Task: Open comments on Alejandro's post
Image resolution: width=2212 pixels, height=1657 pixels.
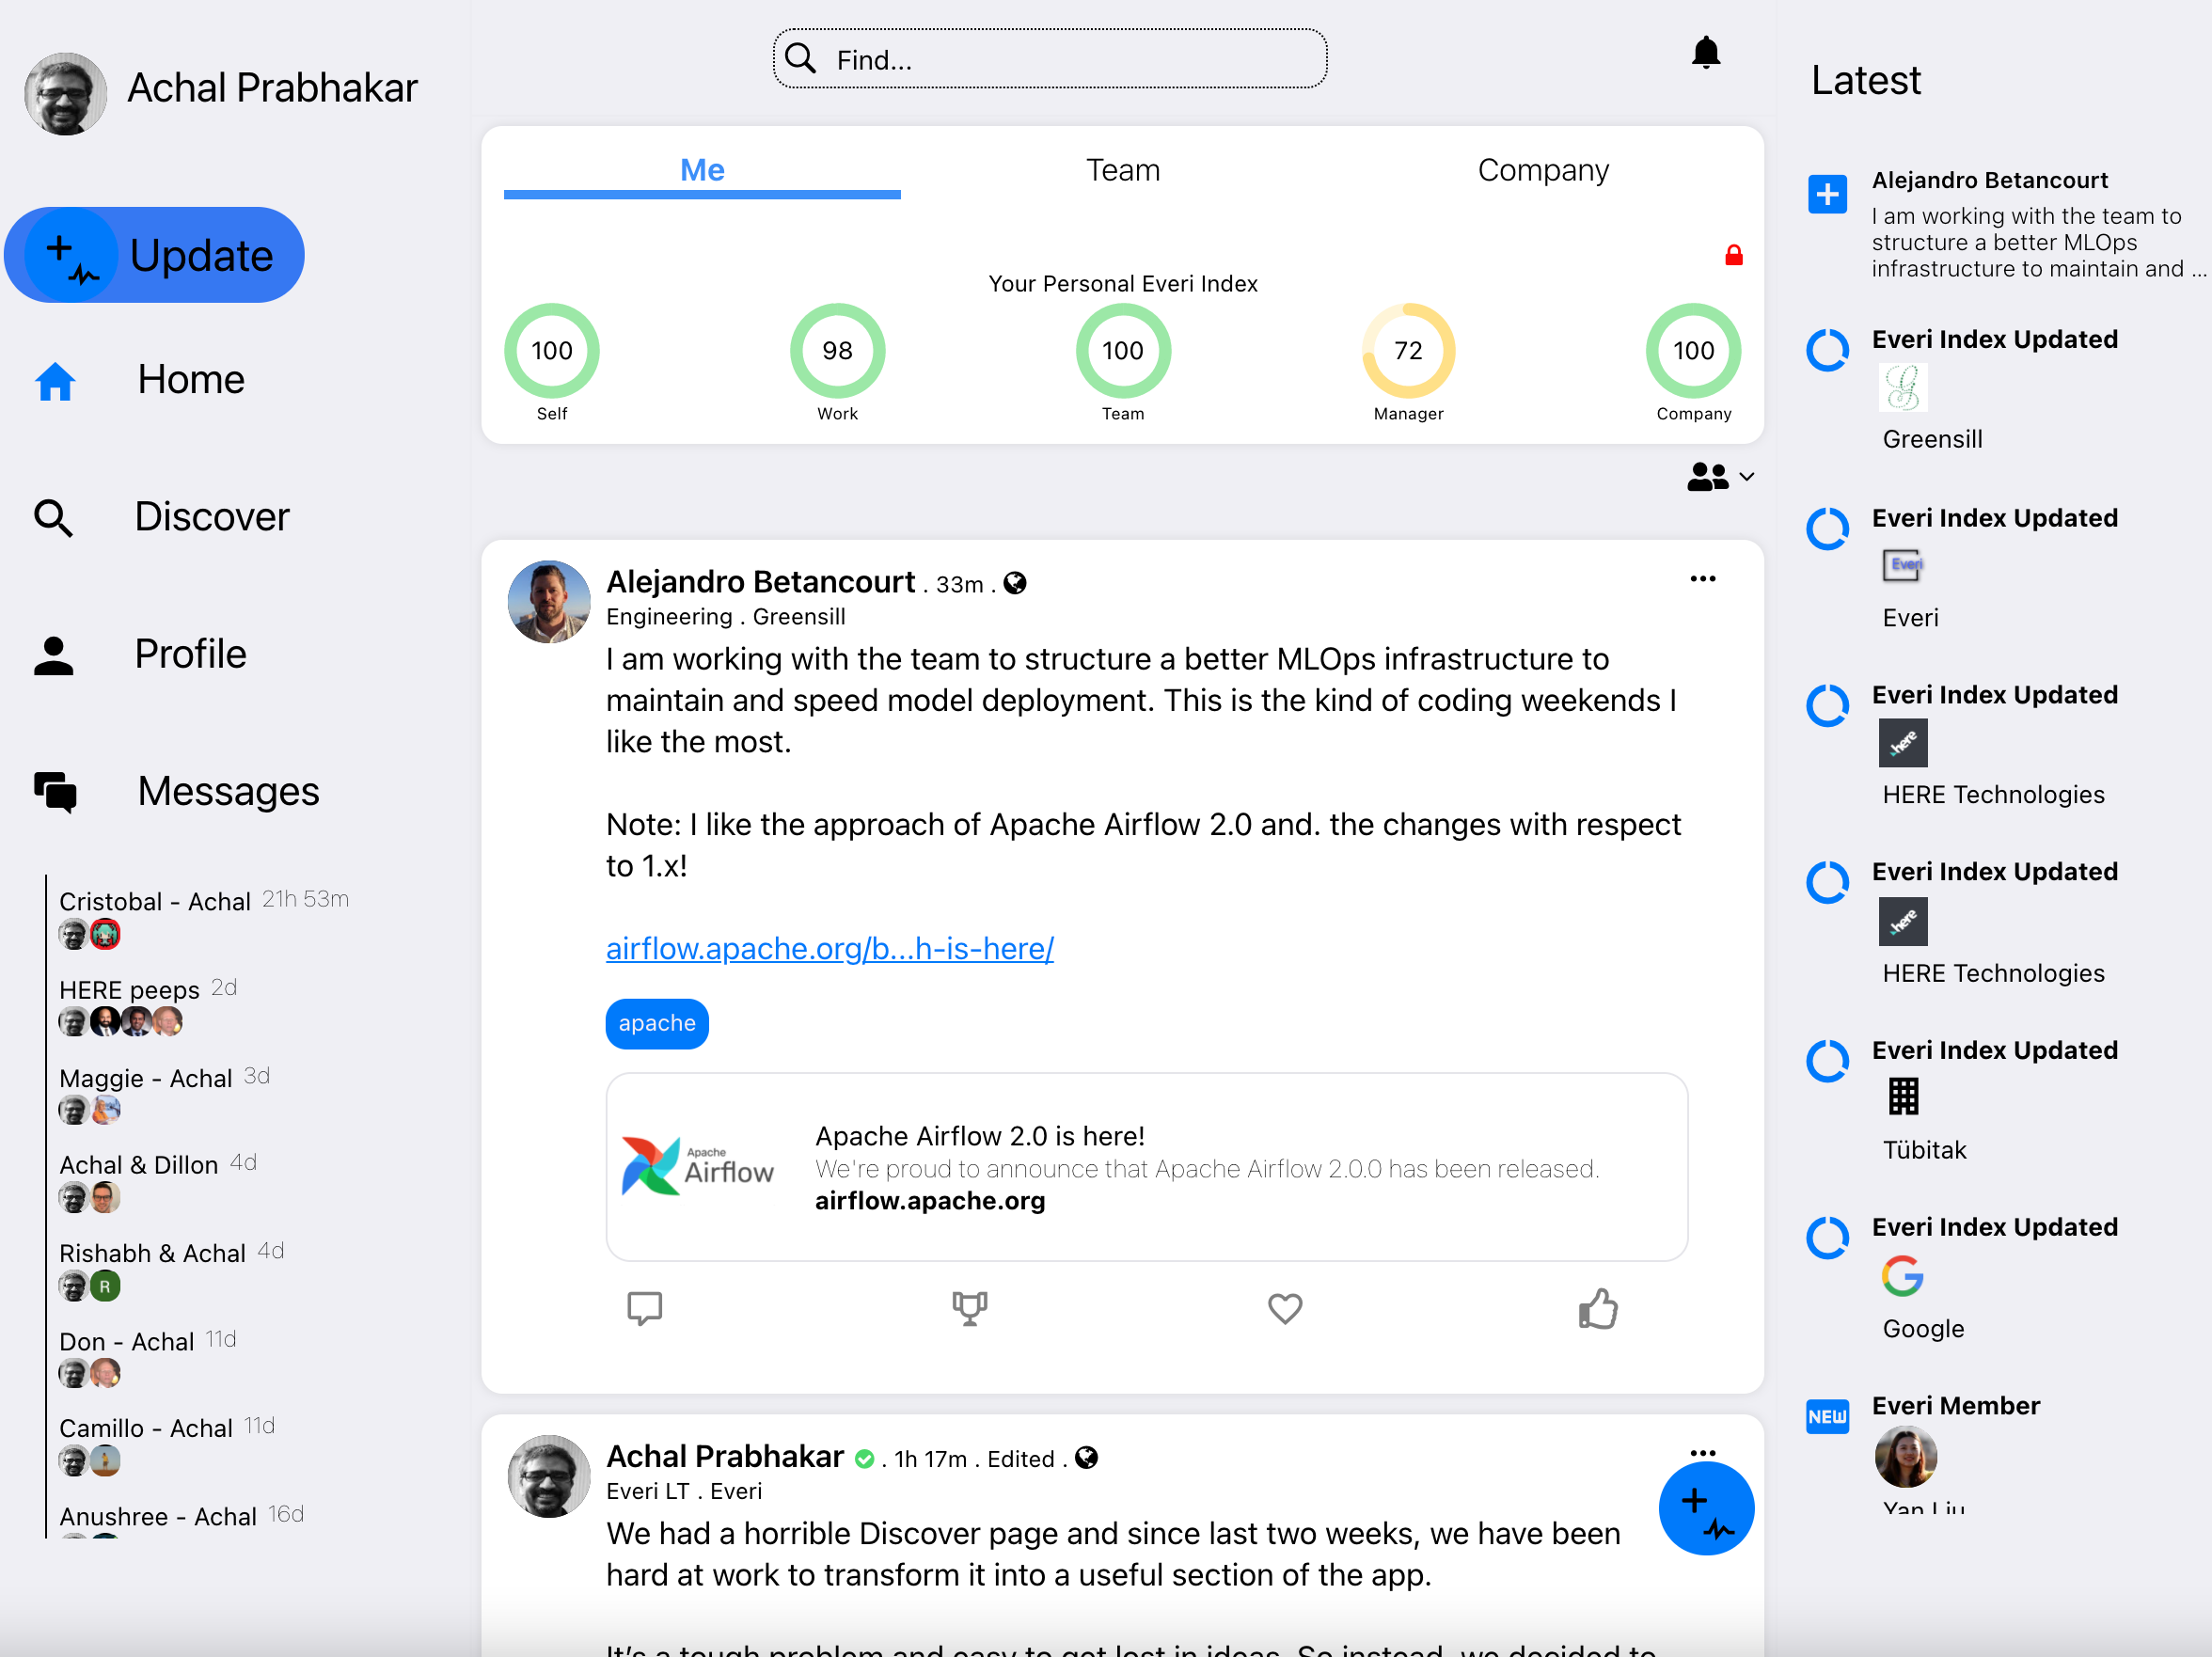Action: point(644,1308)
